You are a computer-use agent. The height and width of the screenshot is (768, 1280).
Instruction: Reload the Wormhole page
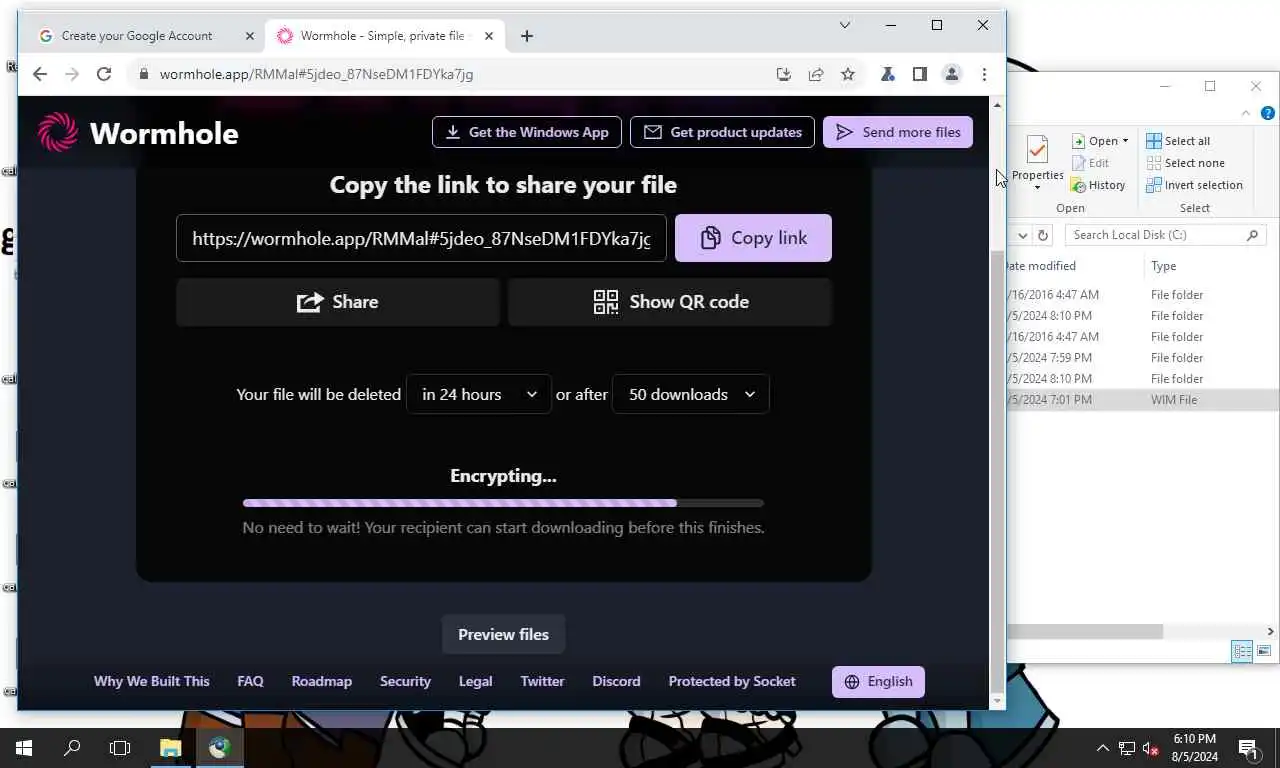click(103, 74)
